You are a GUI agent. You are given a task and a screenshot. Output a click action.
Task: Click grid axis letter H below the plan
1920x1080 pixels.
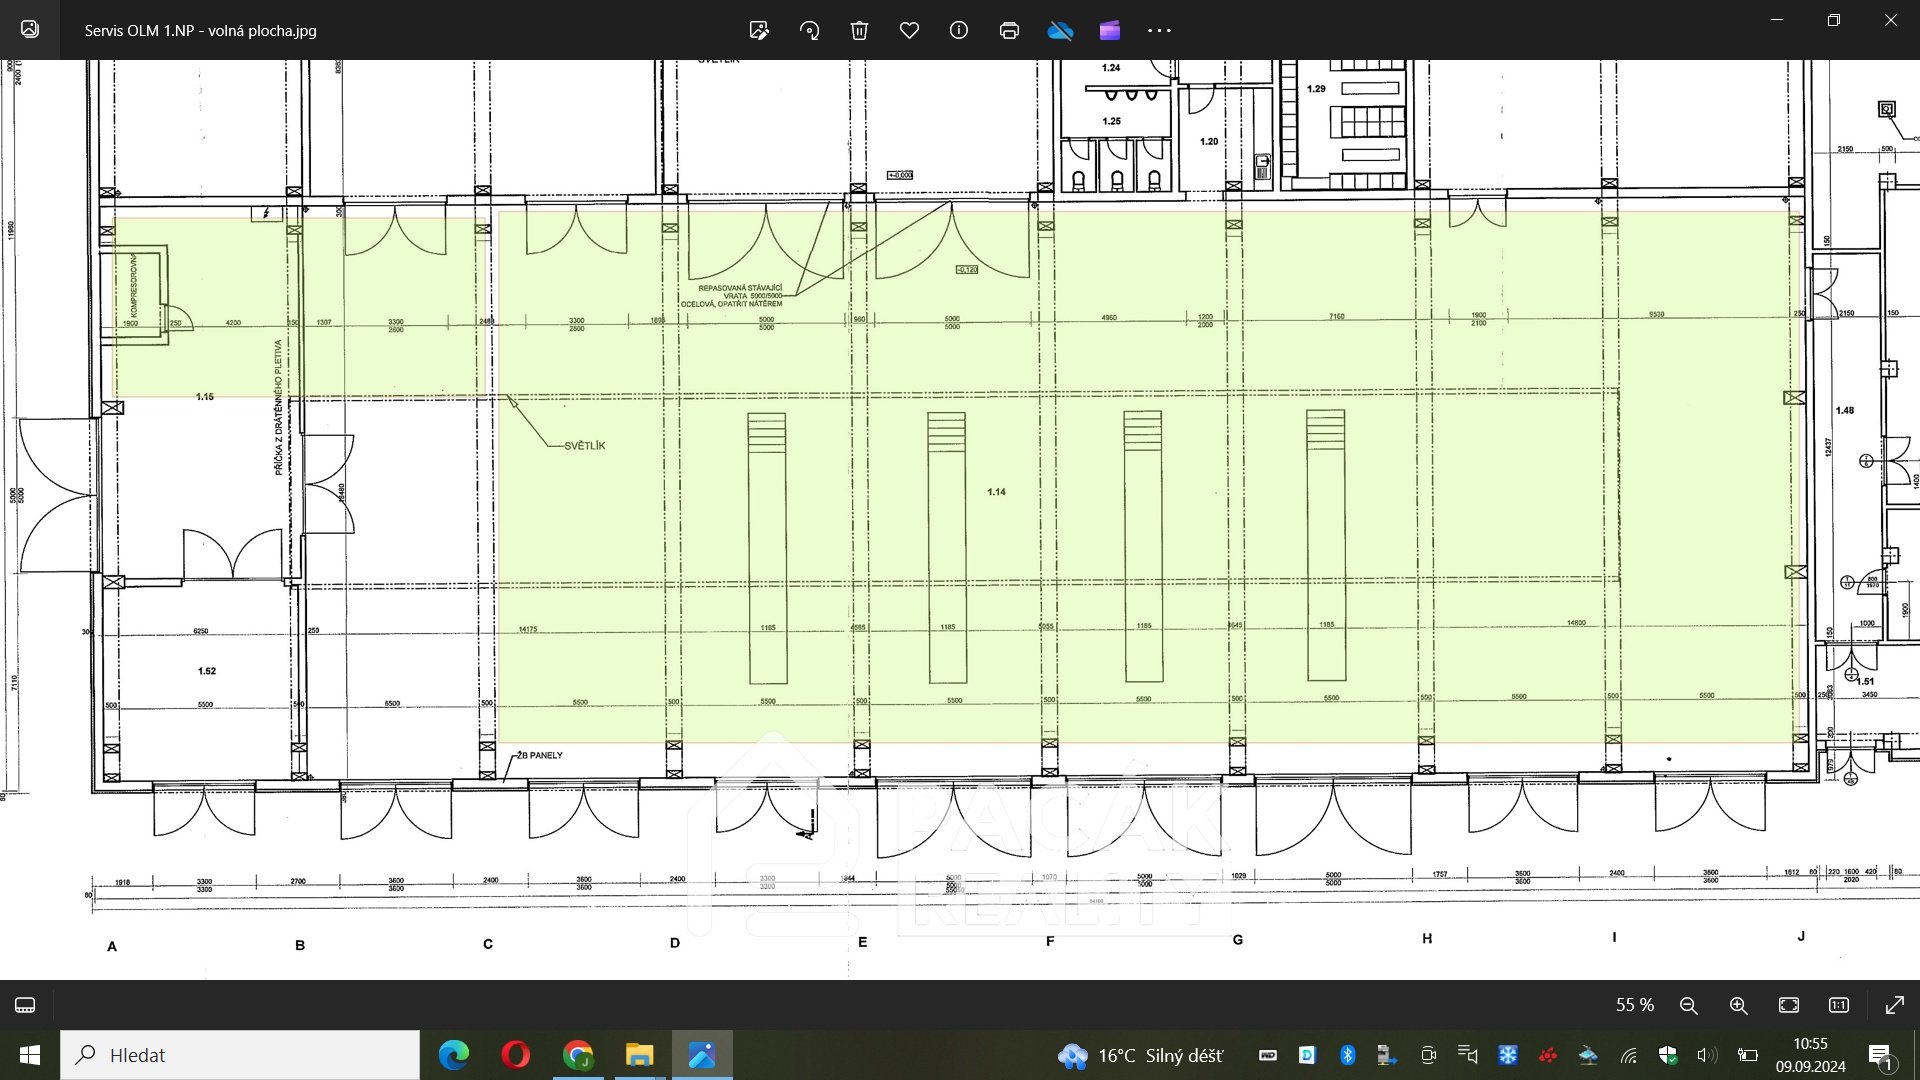pyautogui.click(x=1427, y=938)
